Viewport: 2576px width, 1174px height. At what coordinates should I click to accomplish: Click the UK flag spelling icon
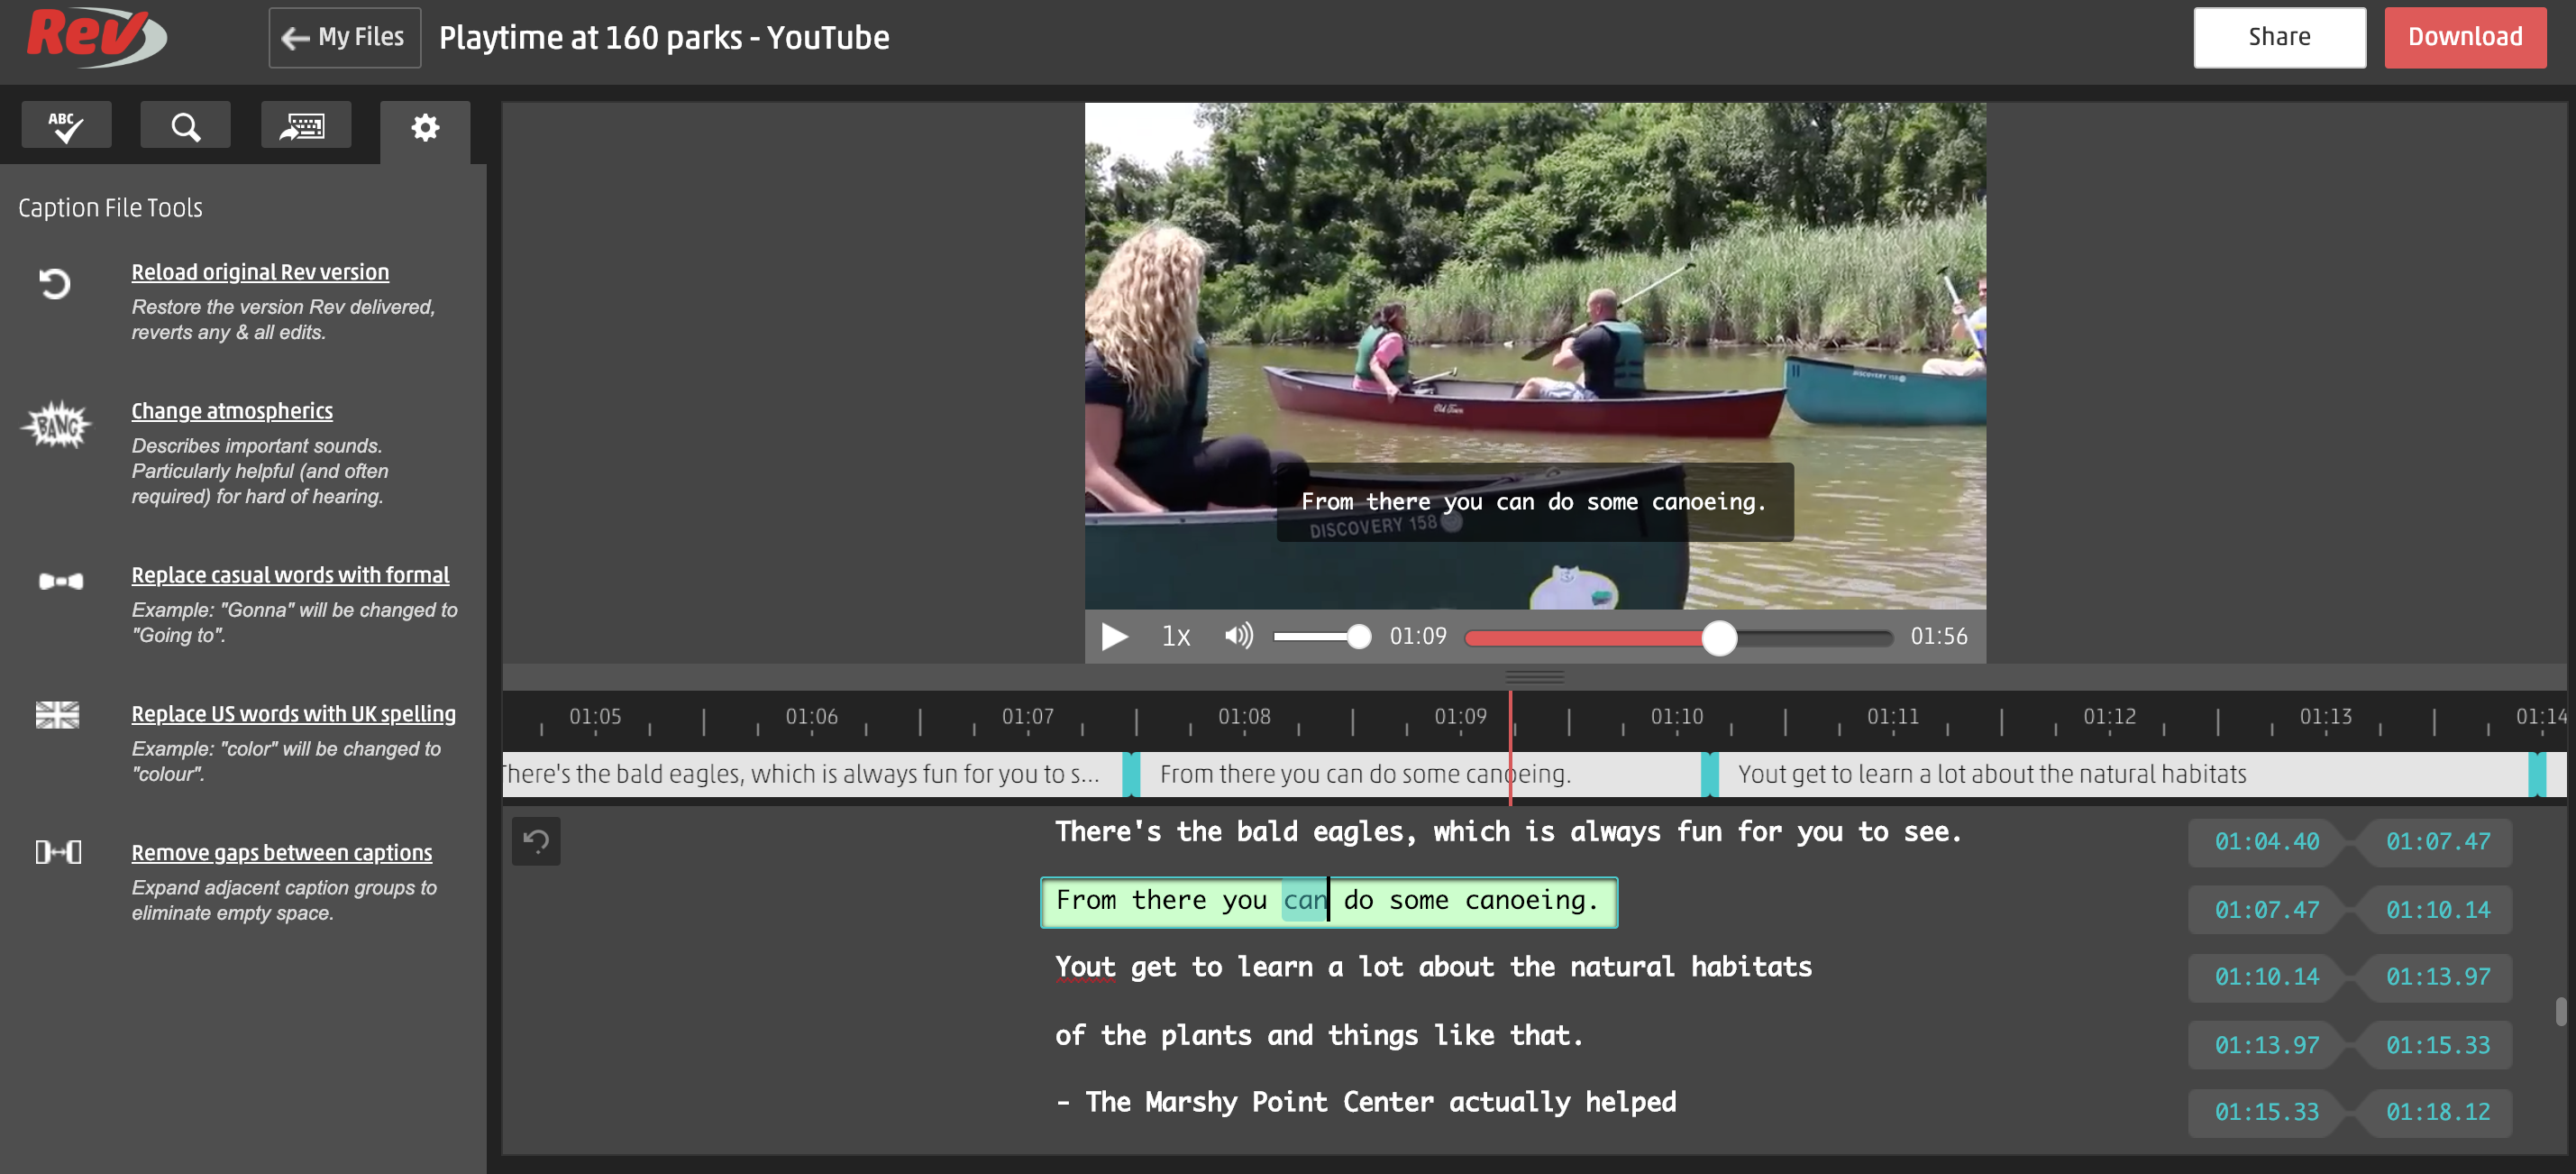click(57, 716)
